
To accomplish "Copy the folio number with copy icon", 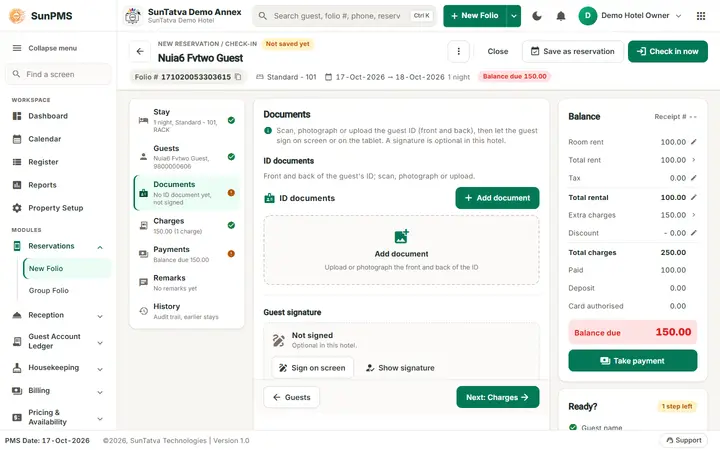I will click(238, 77).
